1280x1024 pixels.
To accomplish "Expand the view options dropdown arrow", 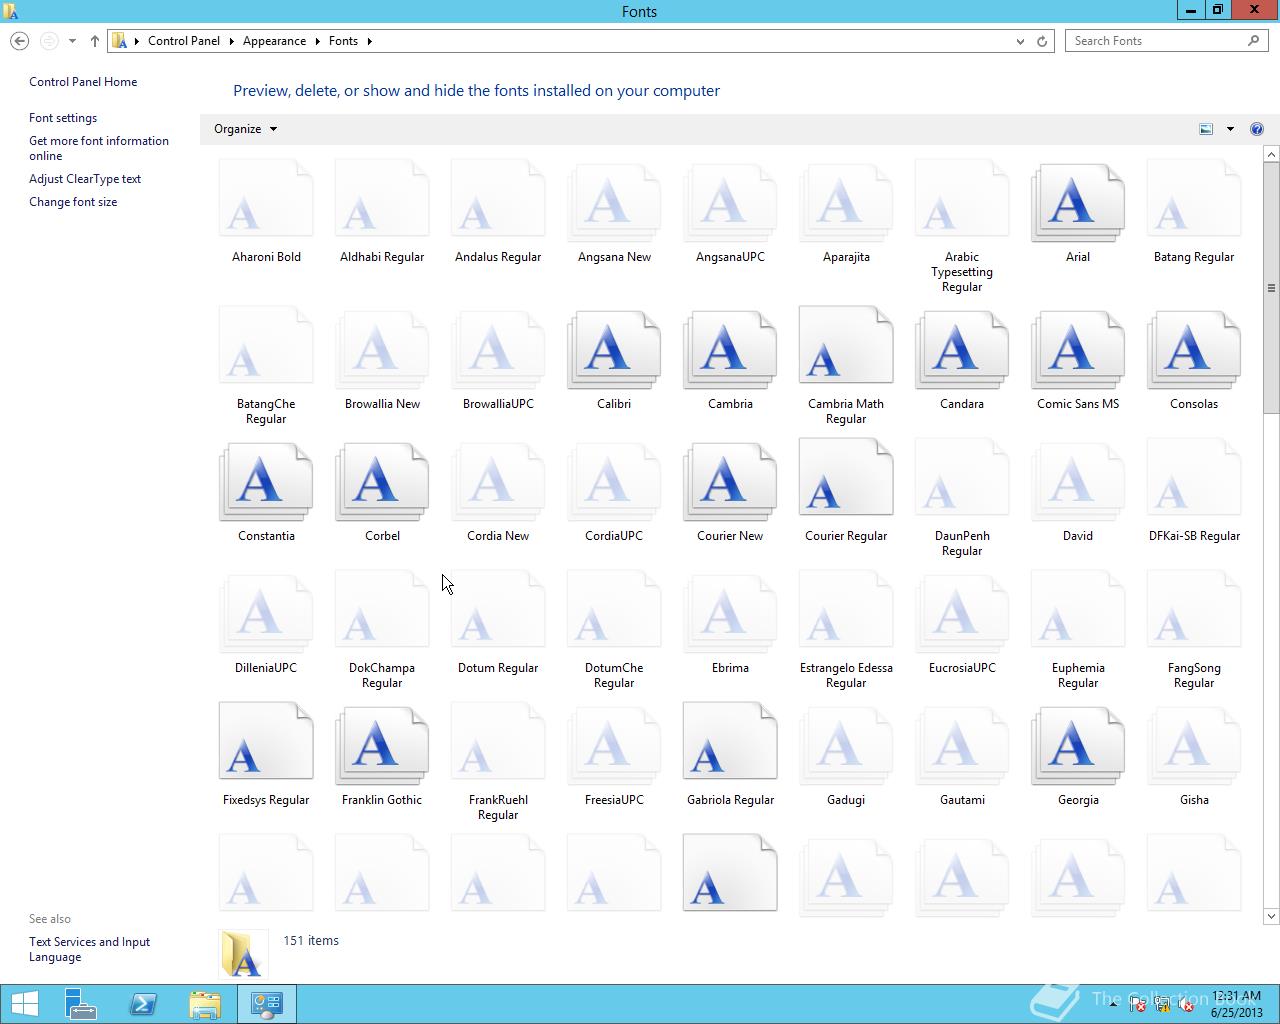I will click(1230, 129).
